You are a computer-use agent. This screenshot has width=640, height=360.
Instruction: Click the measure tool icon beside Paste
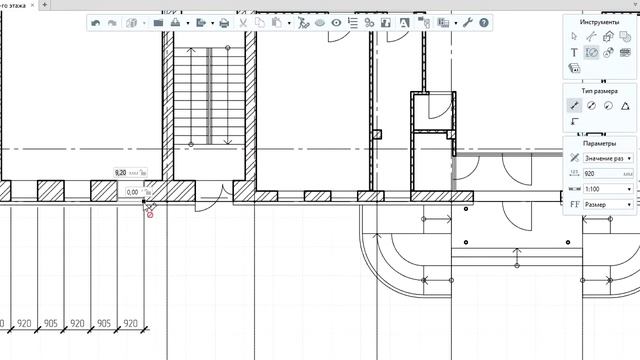[303, 23]
